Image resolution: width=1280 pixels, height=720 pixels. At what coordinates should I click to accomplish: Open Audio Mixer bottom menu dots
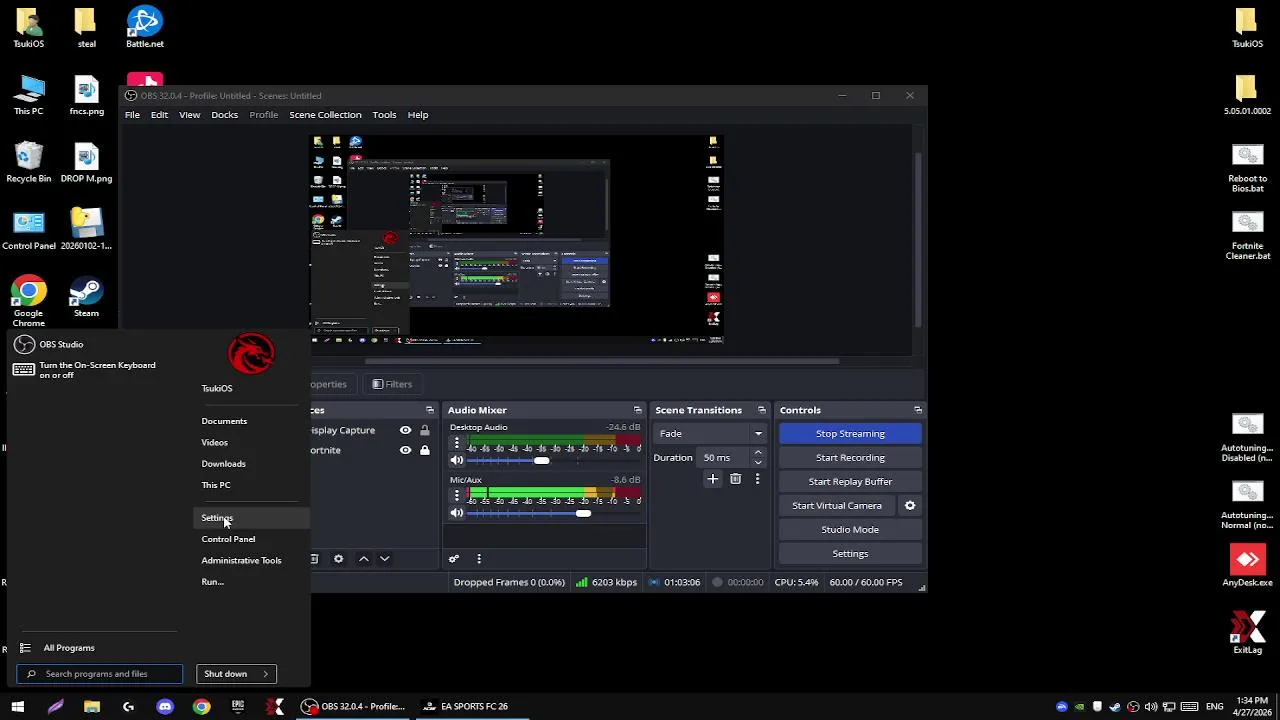(x=479, y=559)
